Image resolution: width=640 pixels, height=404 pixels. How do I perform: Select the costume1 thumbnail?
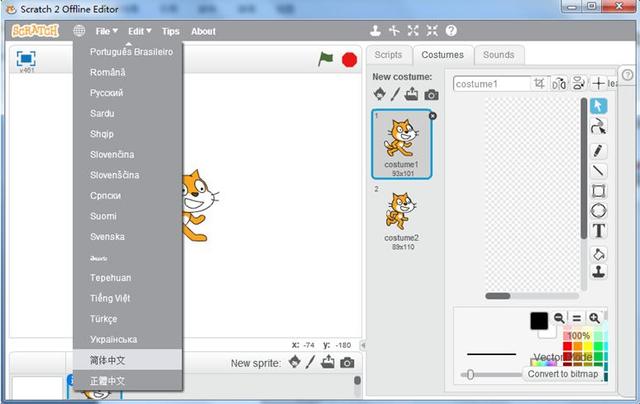tap(402, 144)
